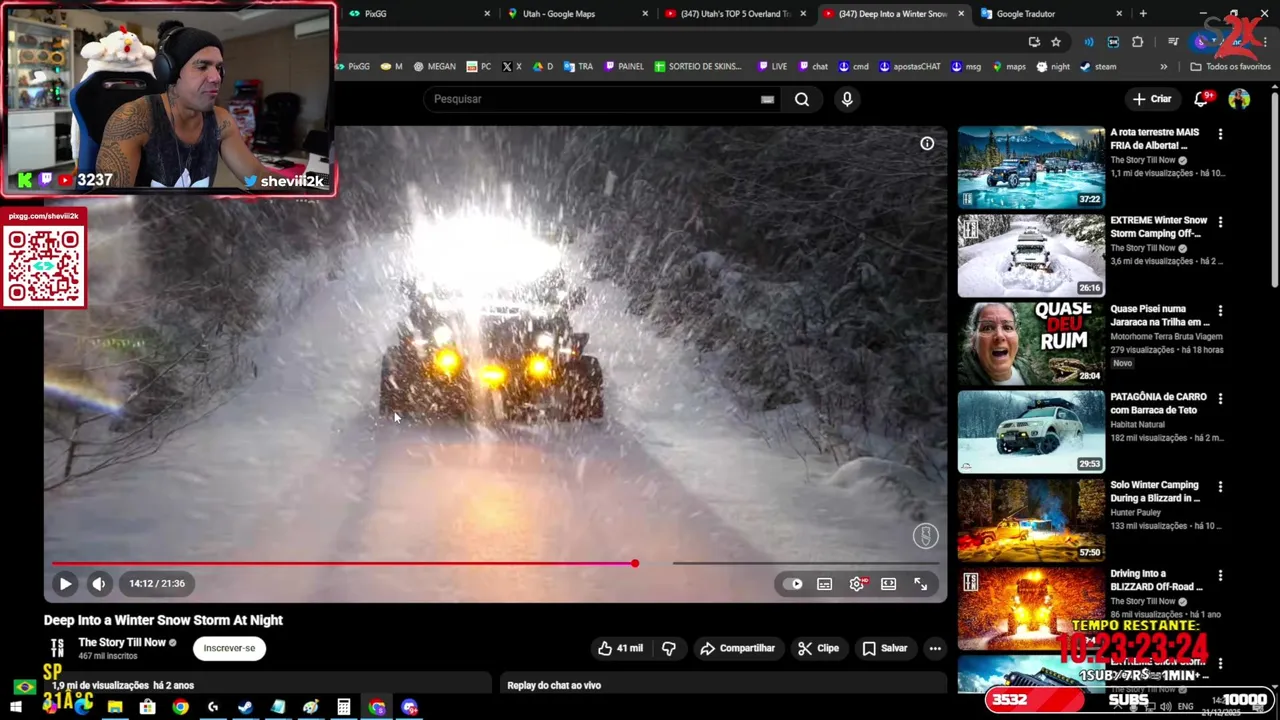
Task: Open The Story Till Now channel avatar
Action: click(57, 648)
